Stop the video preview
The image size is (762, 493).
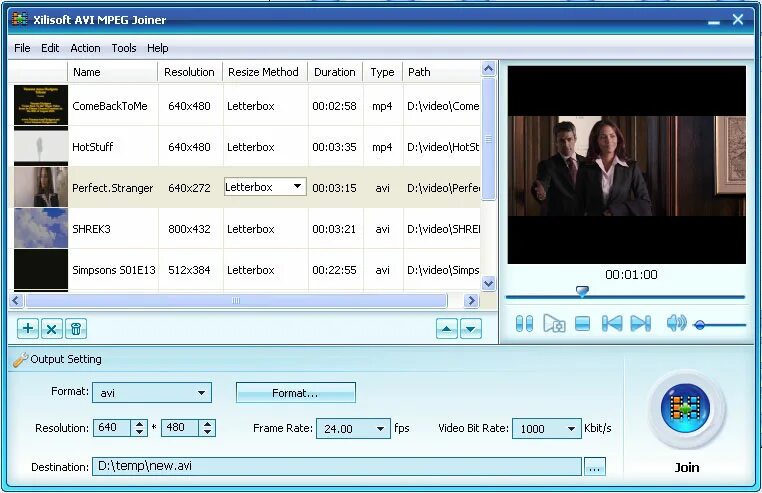pos(582,324)
